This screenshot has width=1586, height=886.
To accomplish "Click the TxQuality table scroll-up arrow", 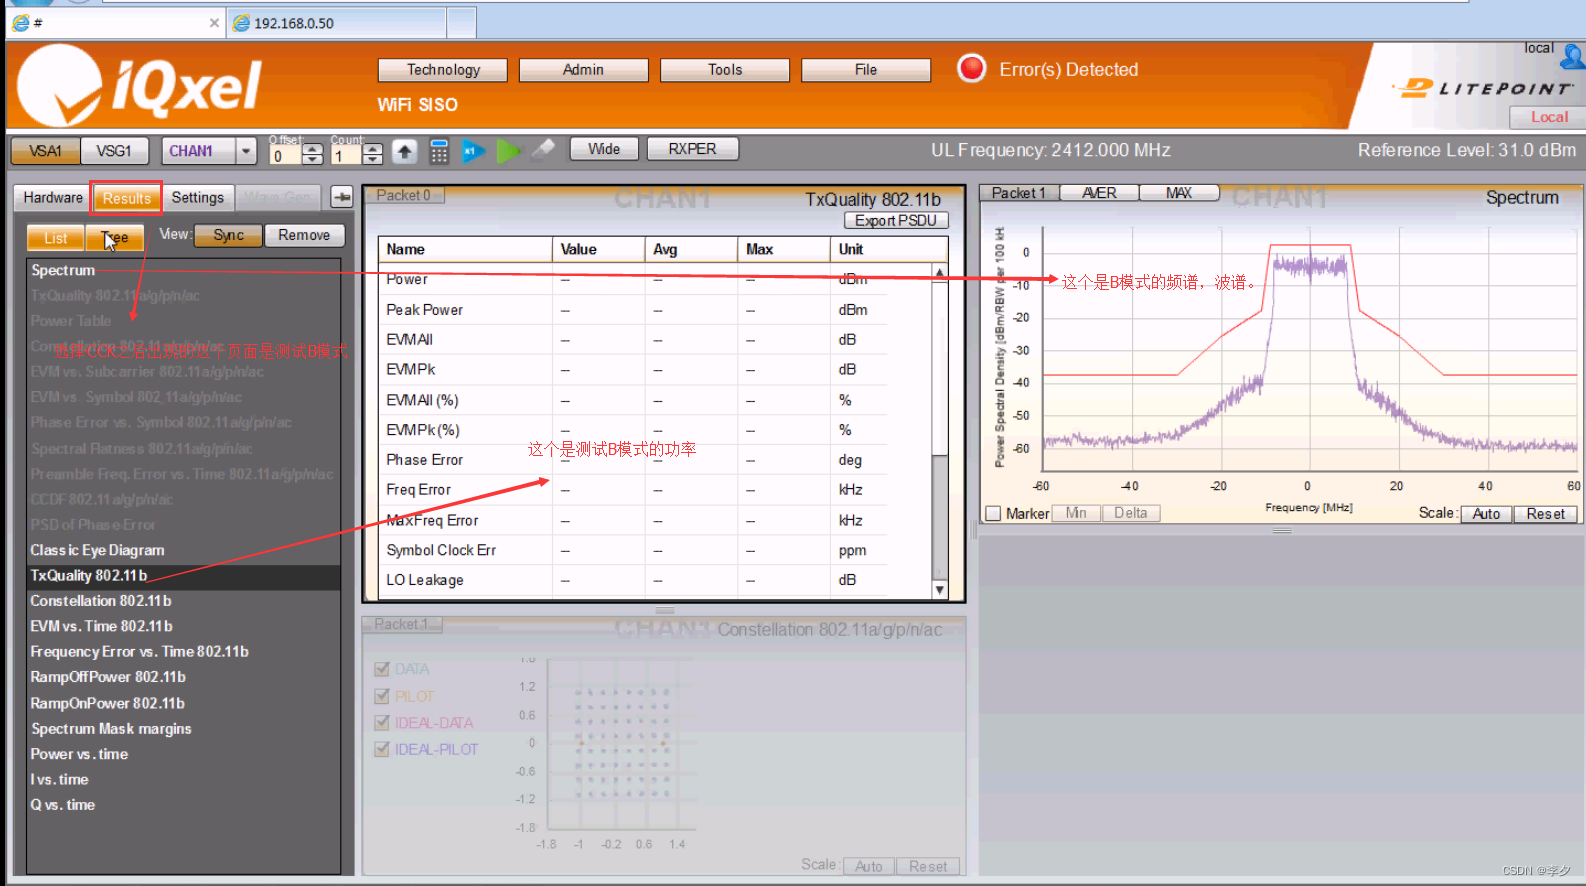I will (x=939, y=273).
